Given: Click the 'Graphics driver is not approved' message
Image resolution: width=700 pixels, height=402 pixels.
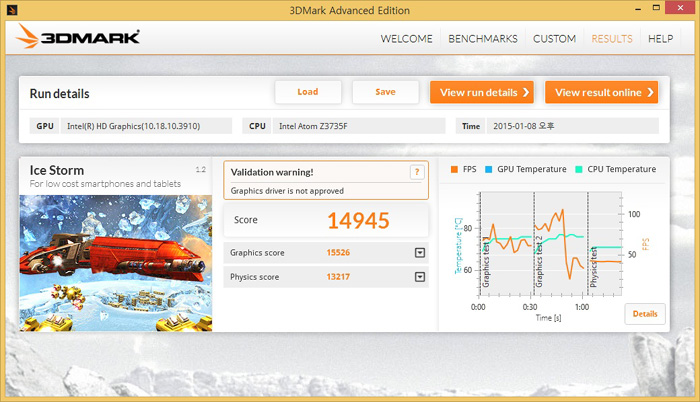Looking at the screenshot, I should tap(287, 191).
